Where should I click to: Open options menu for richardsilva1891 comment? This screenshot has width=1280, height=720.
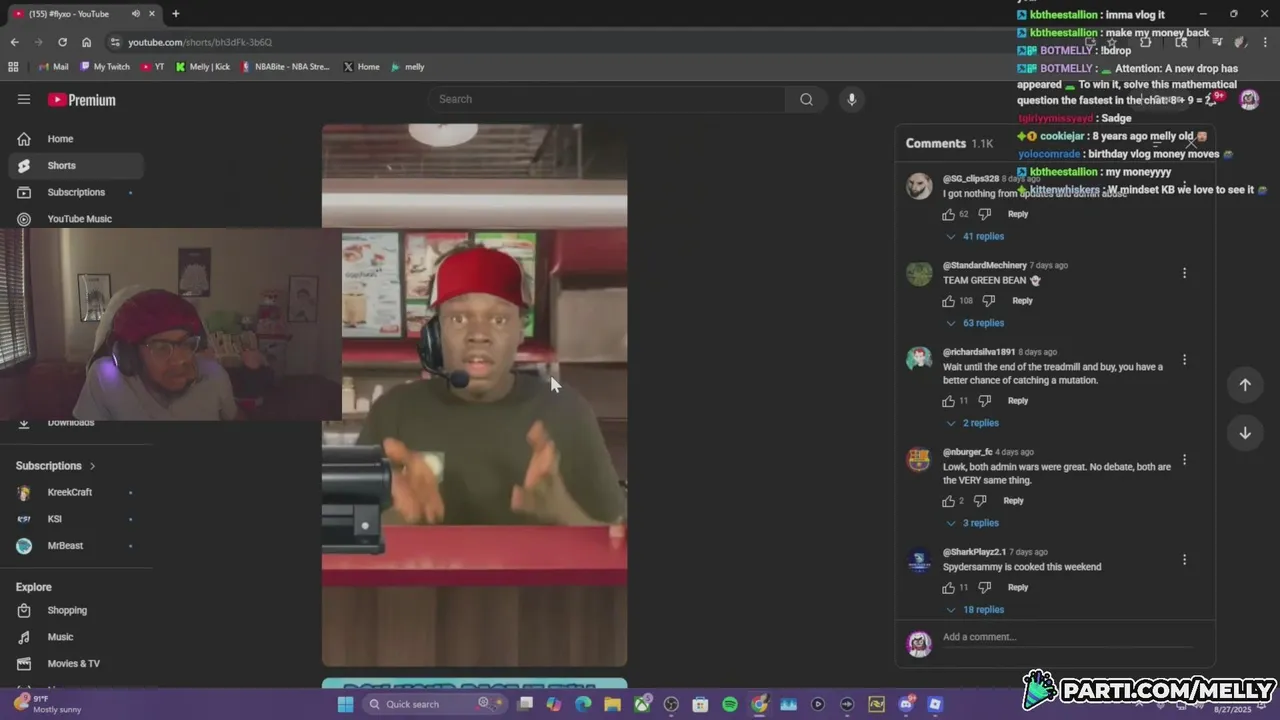(x=1184, y=360)
